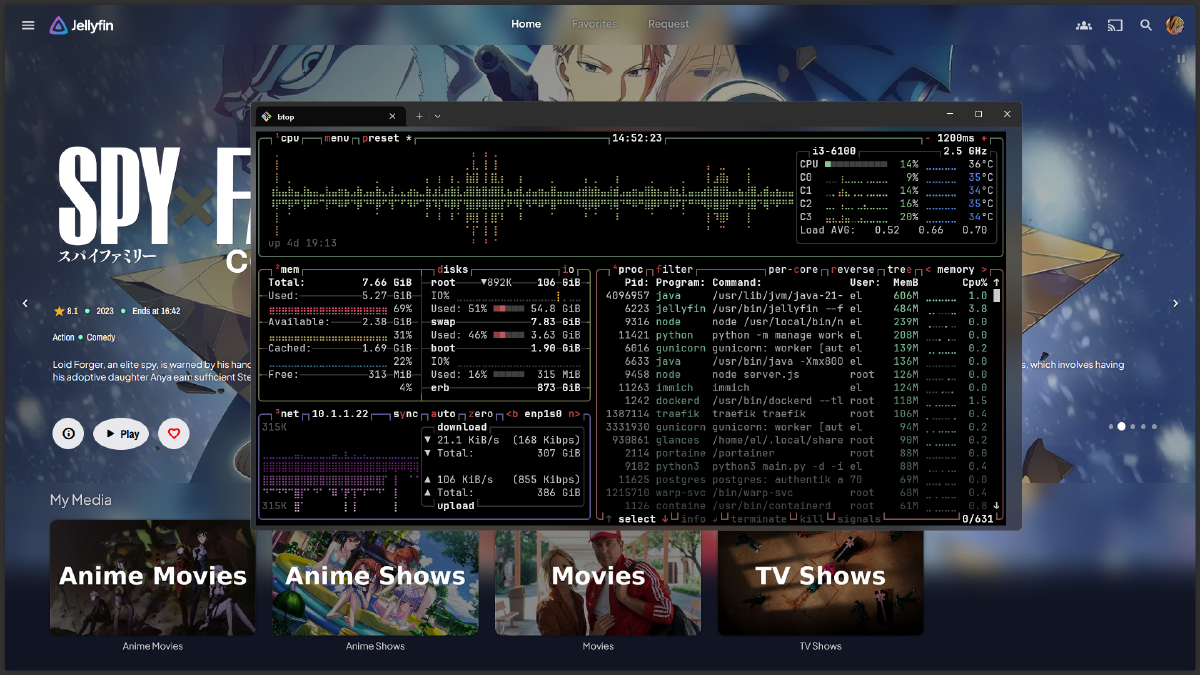Open the Request tab
Image resolution: width=1200 pixels, height=675 pixels.
pos(668,24)
